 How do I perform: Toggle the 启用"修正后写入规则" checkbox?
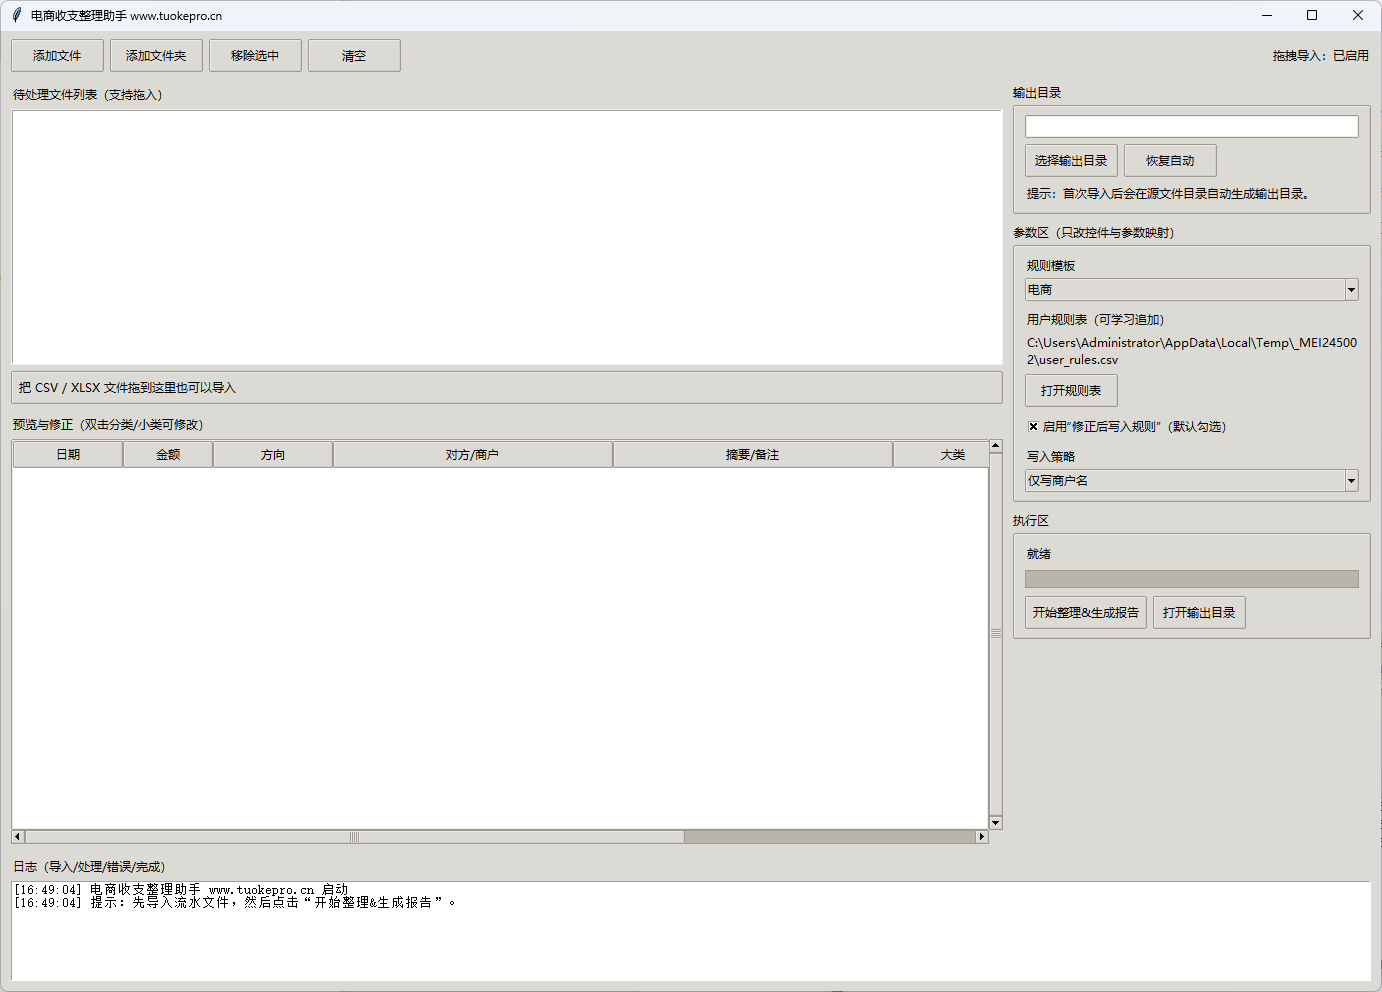point(1033,427)
